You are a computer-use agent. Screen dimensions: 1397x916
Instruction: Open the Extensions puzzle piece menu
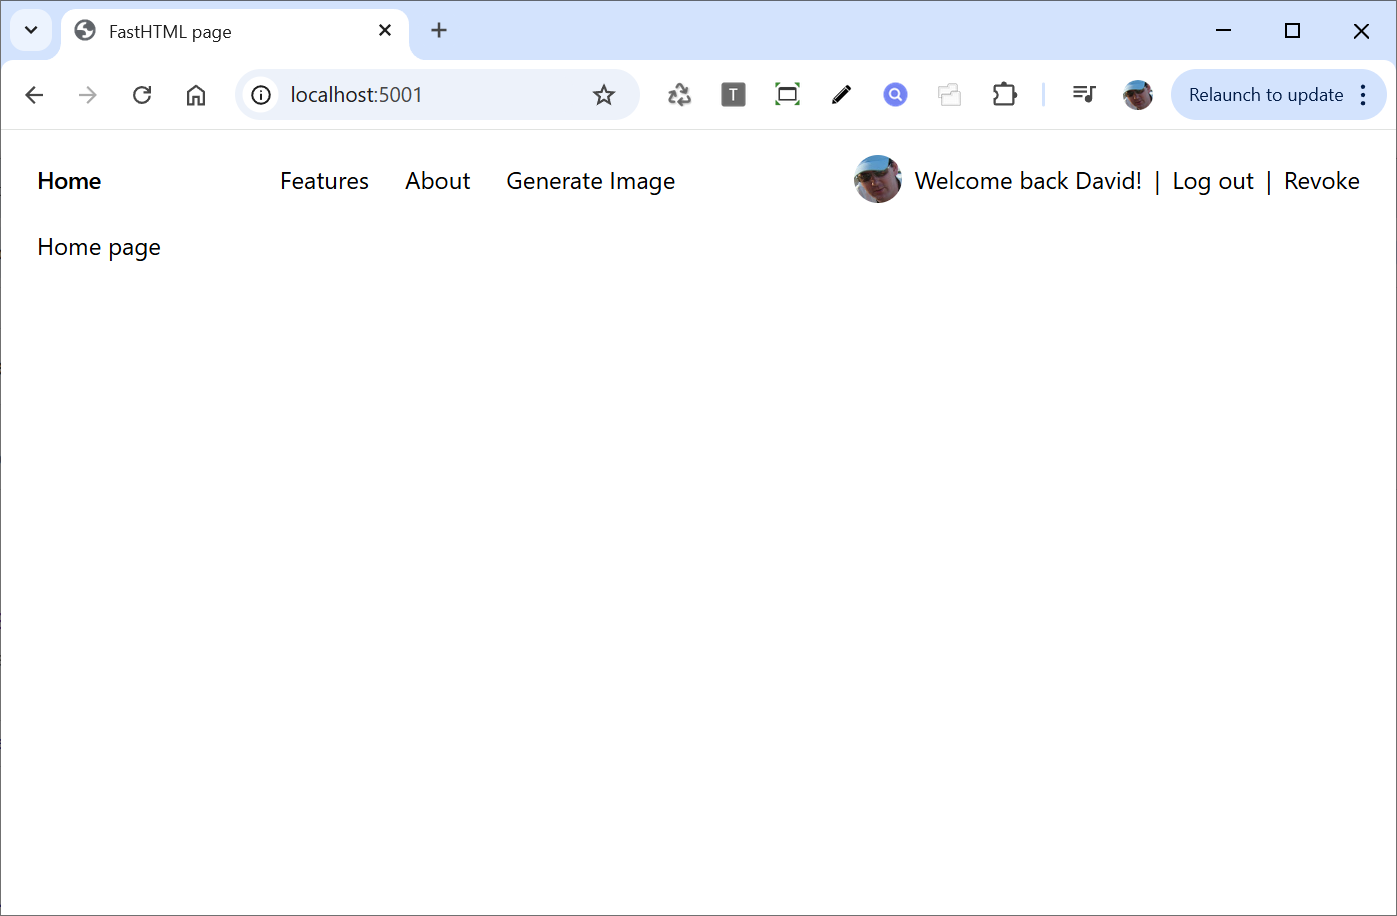1004,95
